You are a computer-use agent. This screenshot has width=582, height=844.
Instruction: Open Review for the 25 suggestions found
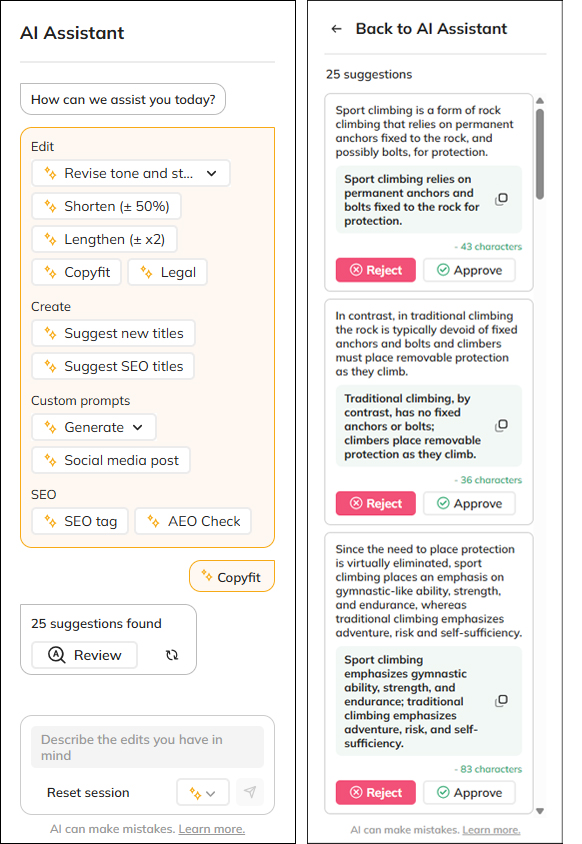click(85, 655)
